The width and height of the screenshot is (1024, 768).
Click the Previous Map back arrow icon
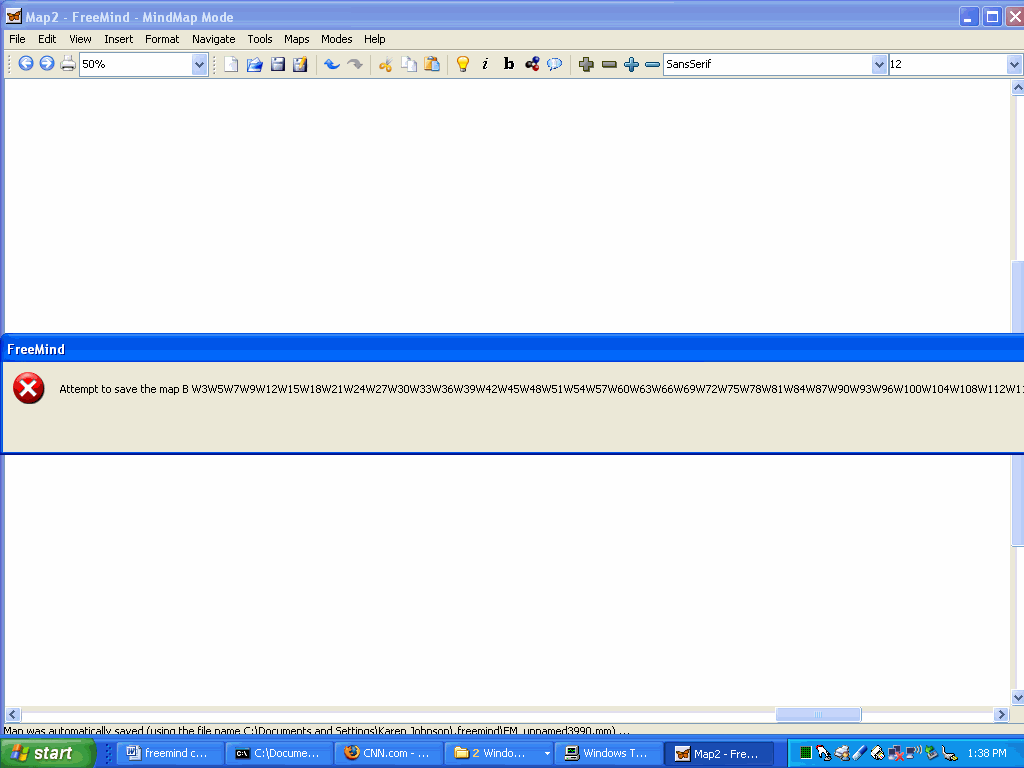(26, 64)
